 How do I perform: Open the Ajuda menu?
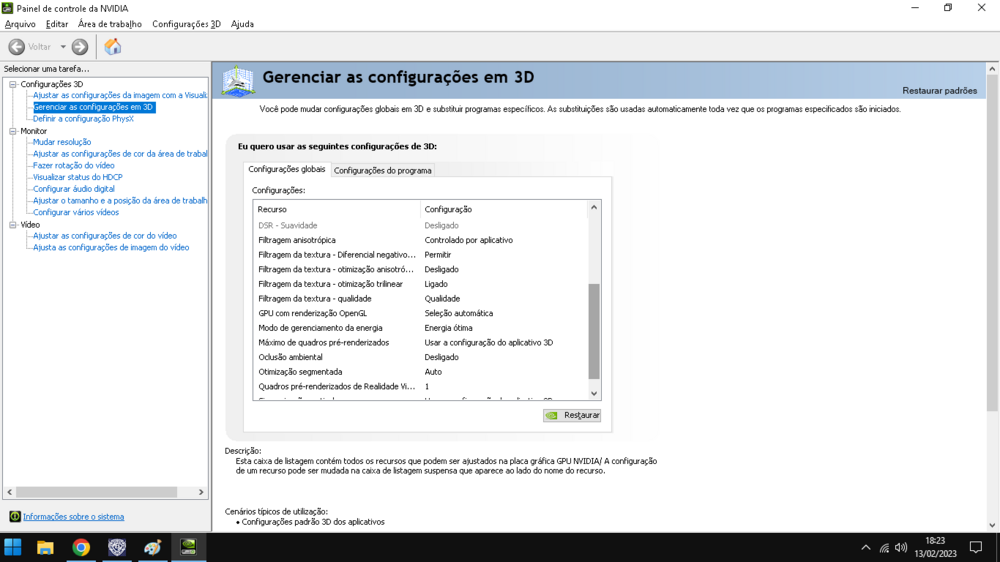242,24
